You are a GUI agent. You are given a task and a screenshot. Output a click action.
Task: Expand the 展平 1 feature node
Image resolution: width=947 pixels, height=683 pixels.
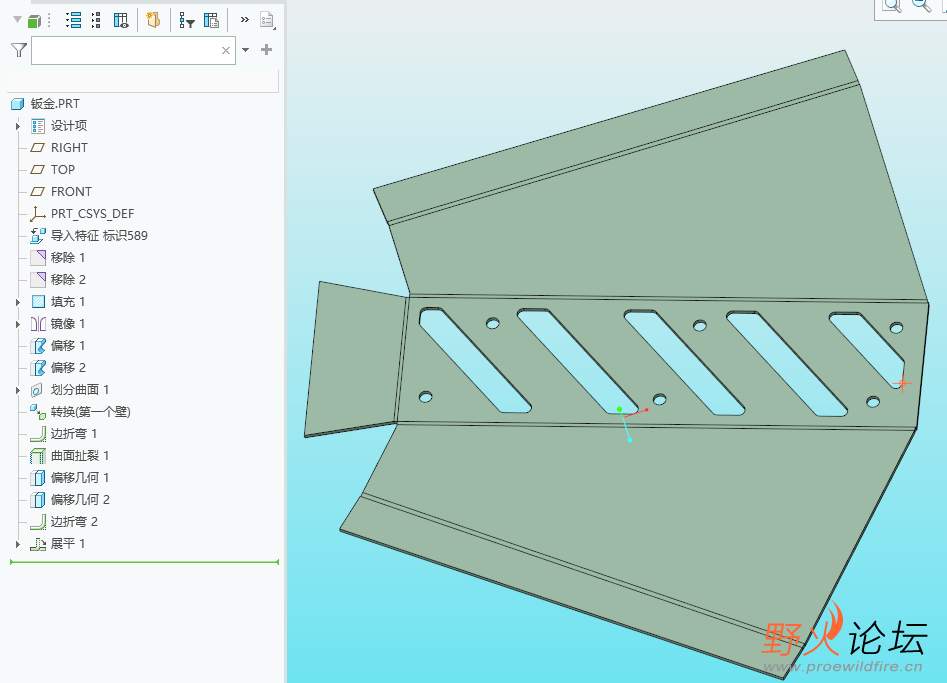pyautogui.click(x=18, y=544)
